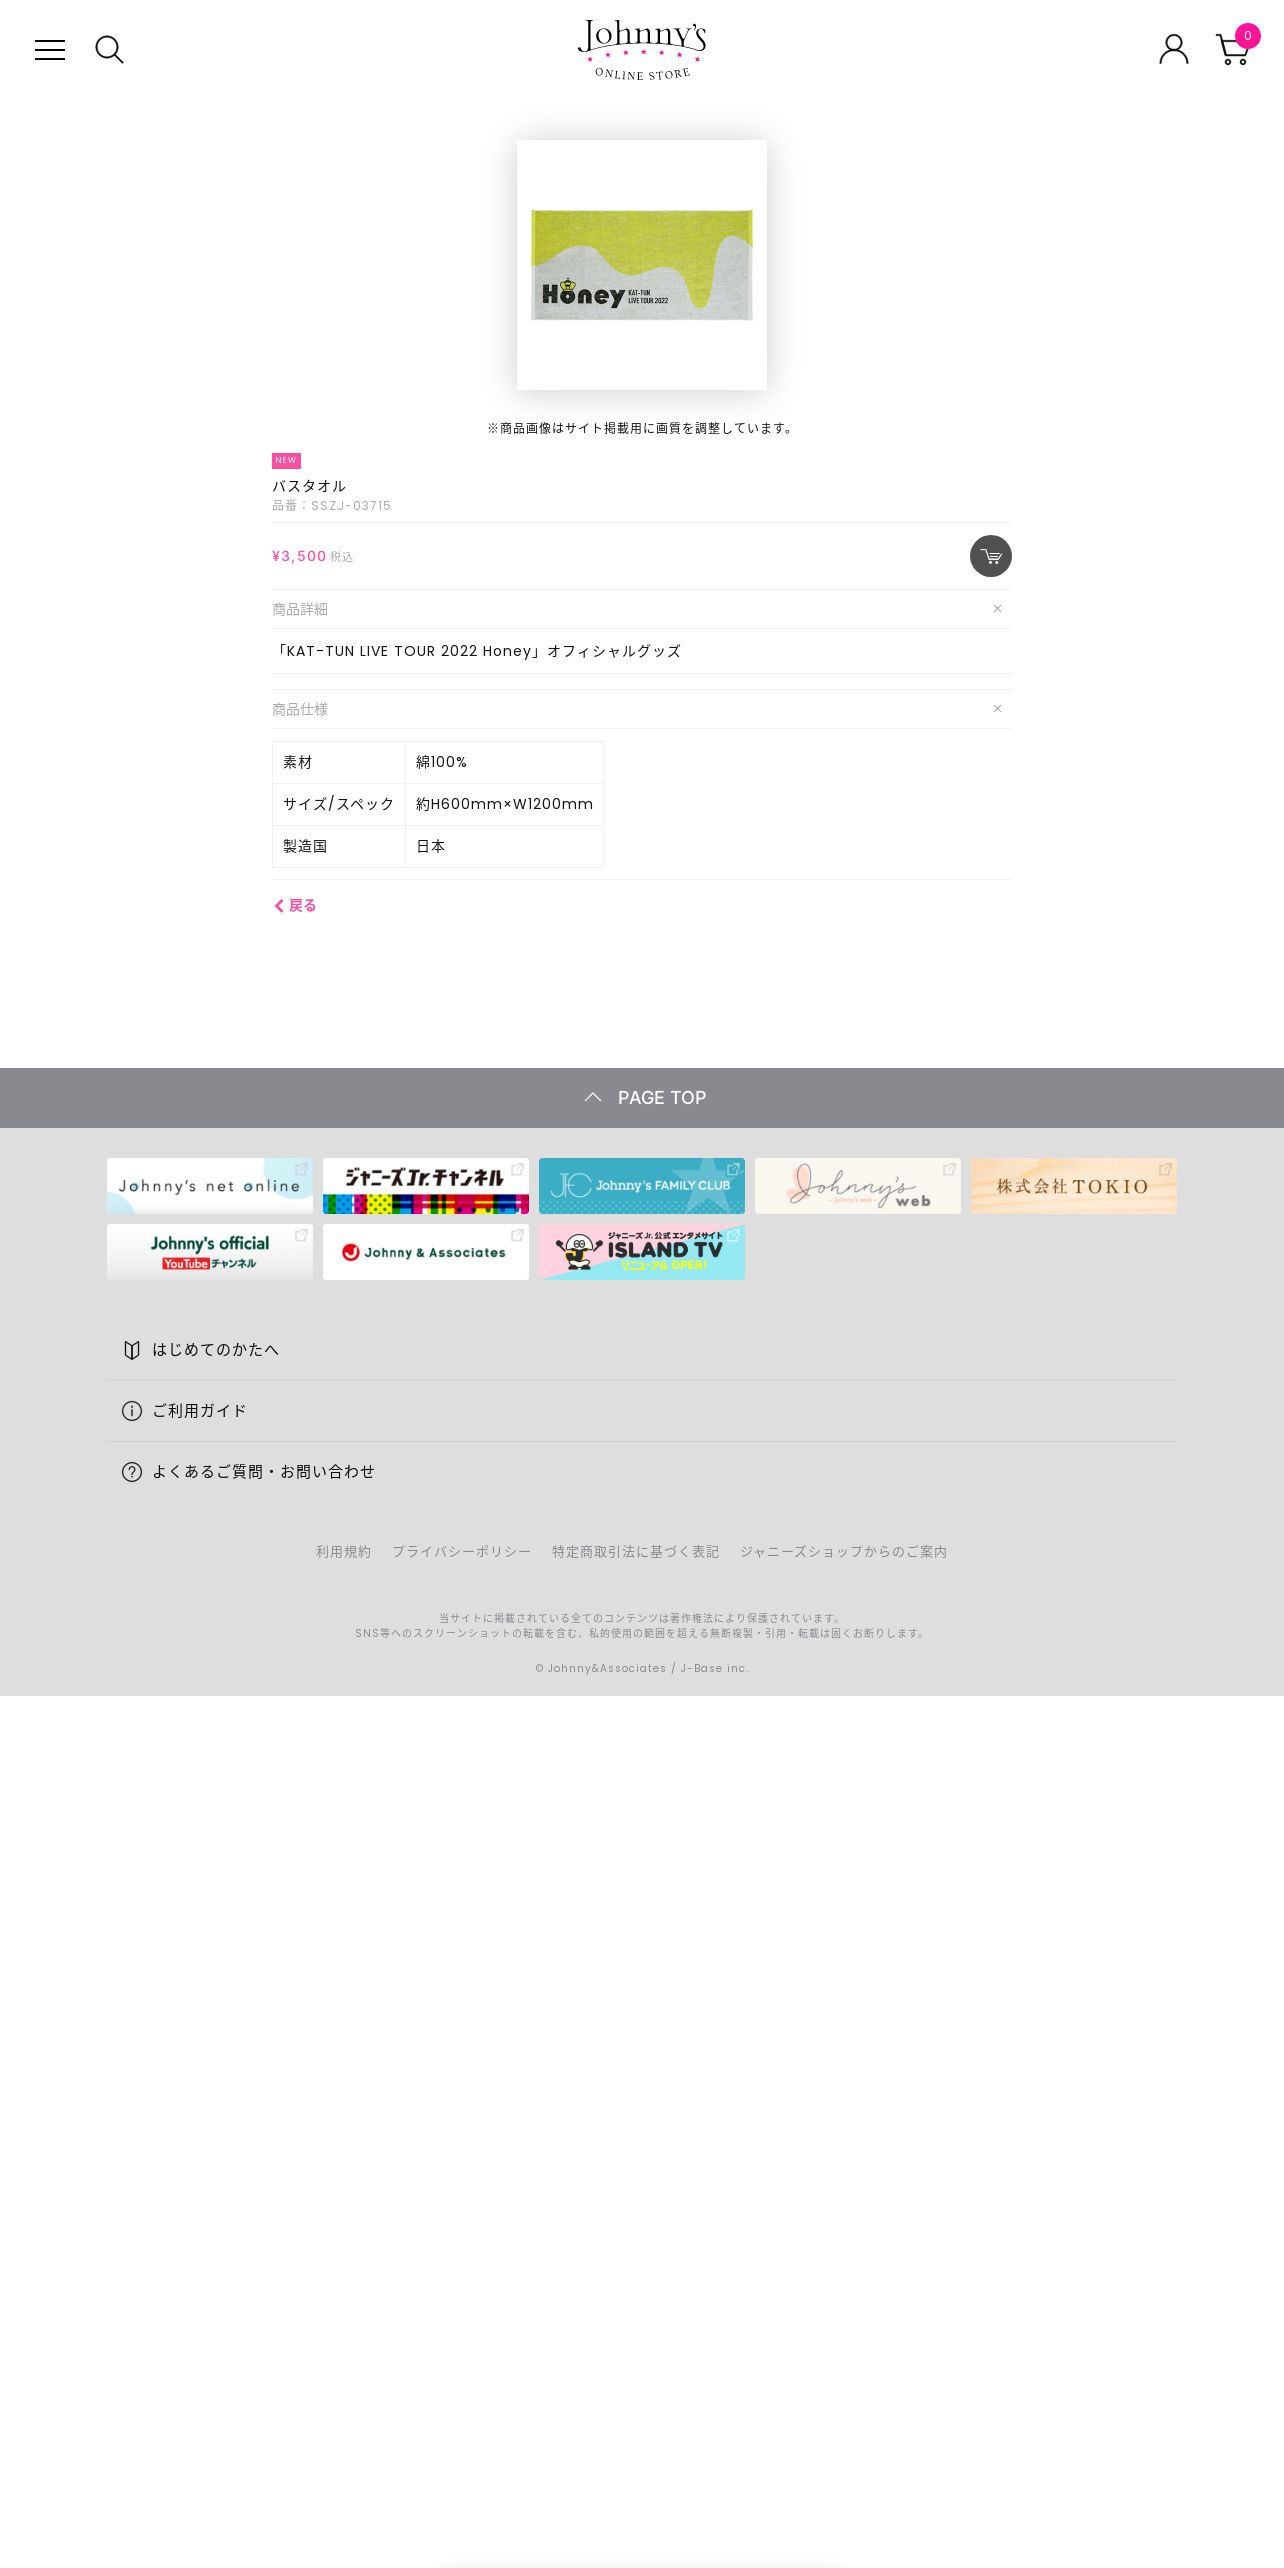Collapse the 商品仕様 section
1284x2568 pixels.
tap(997, 709)
